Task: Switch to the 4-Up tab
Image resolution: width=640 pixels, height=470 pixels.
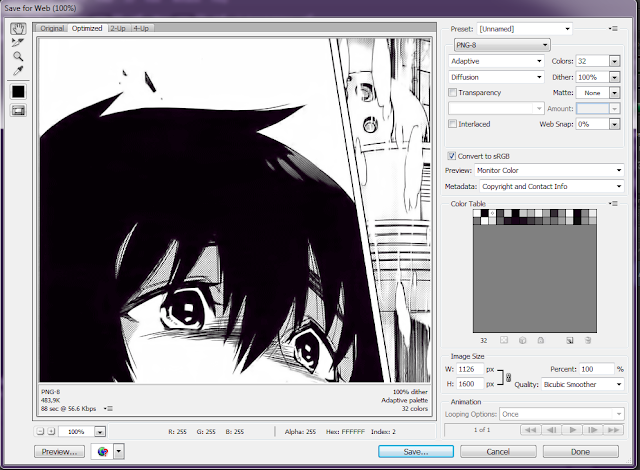Action: [141, 28]
